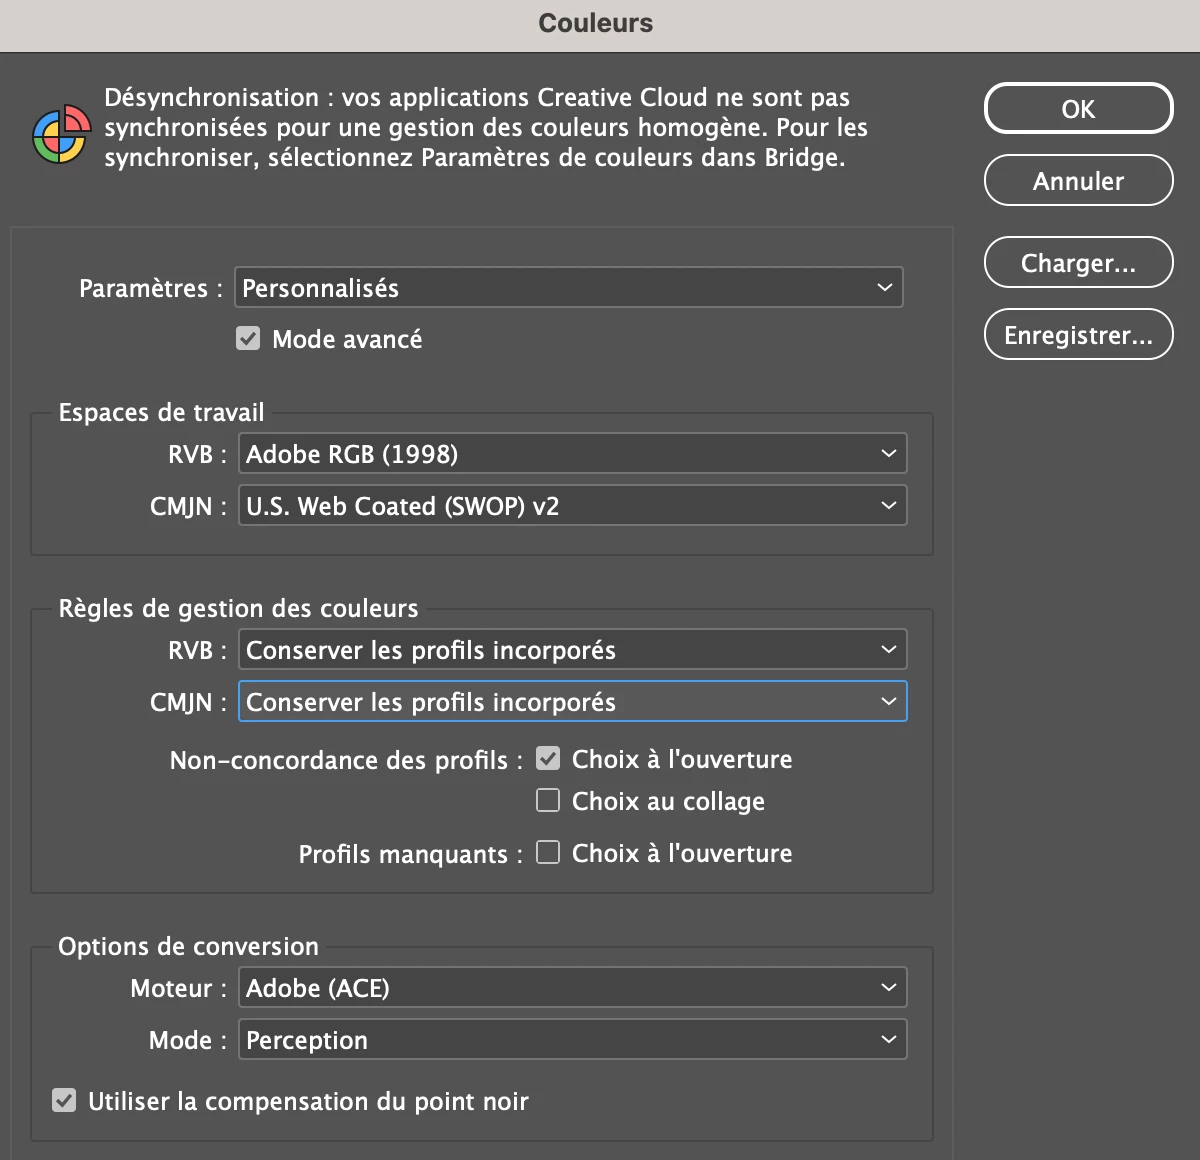
Task: Enable Choix au collage checkbox
Action: pyautogui.click(x=548, y=800)
